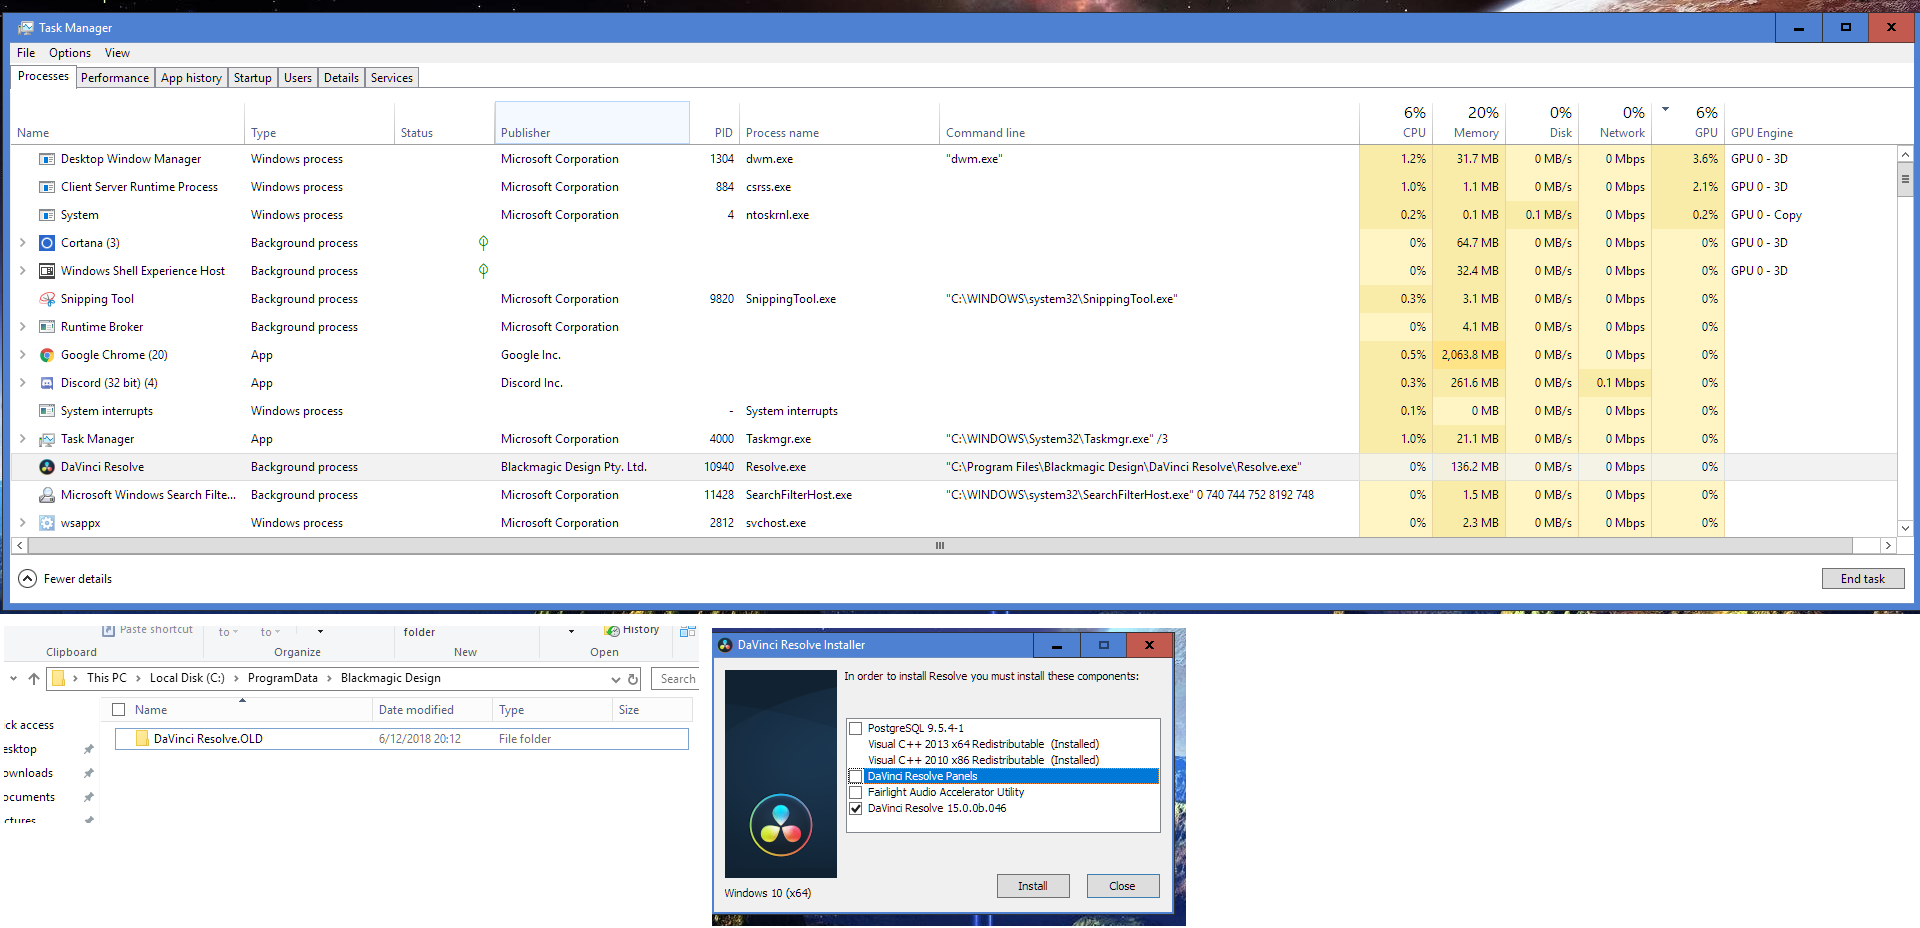This screenshot has height=928, width=1920.
Task: Click the Discord icon in process list
Action: 47,383
